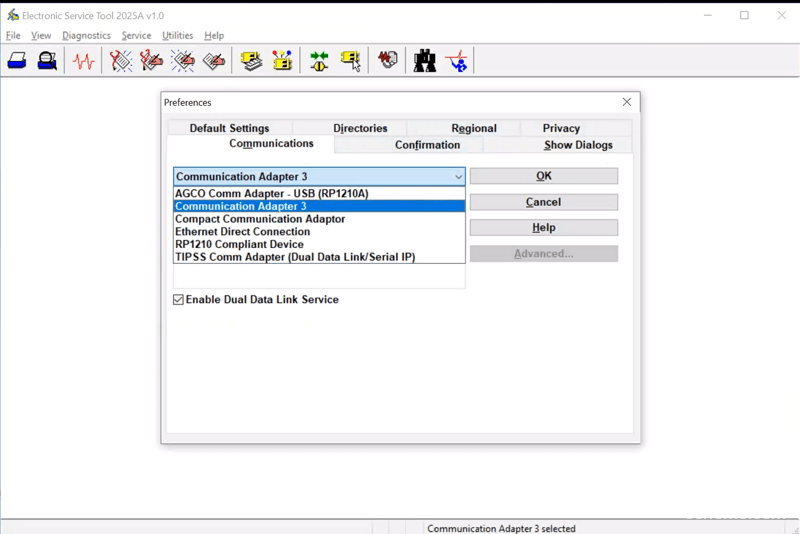800x534 pixels.
Task: Click the yellow ECM with colored pins icon
Action: (283, 61)
